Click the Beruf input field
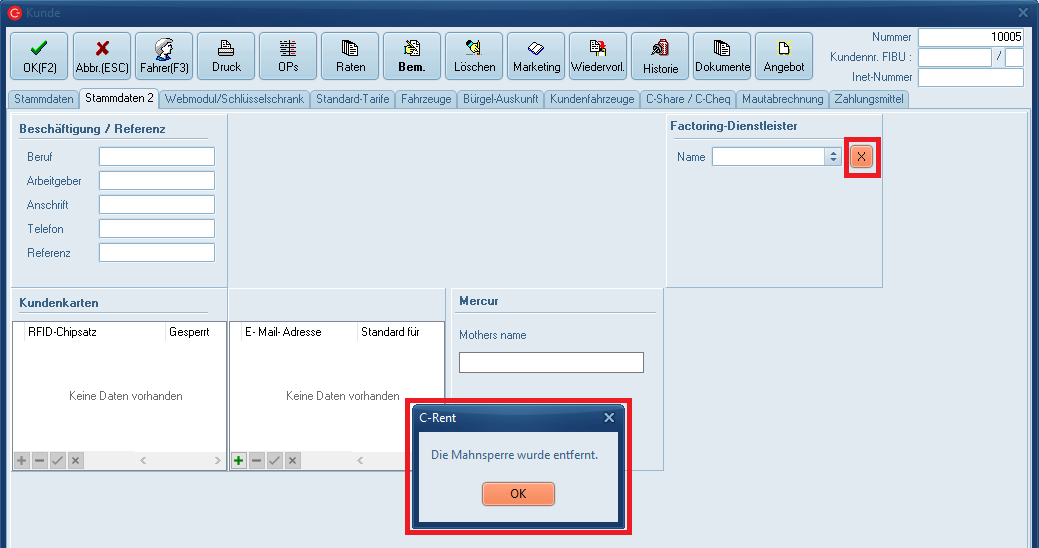 156,157
